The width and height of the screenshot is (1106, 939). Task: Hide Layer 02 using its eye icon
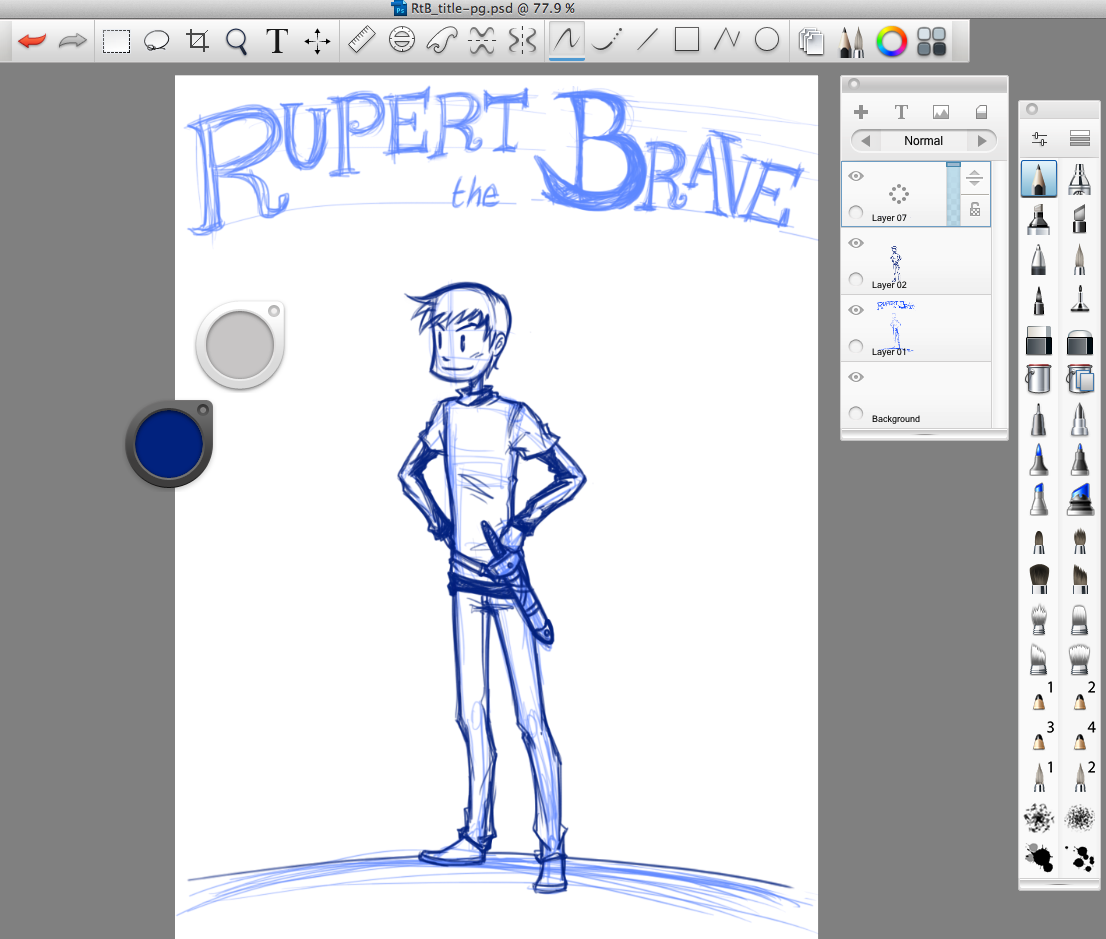[x=856, y=243]
